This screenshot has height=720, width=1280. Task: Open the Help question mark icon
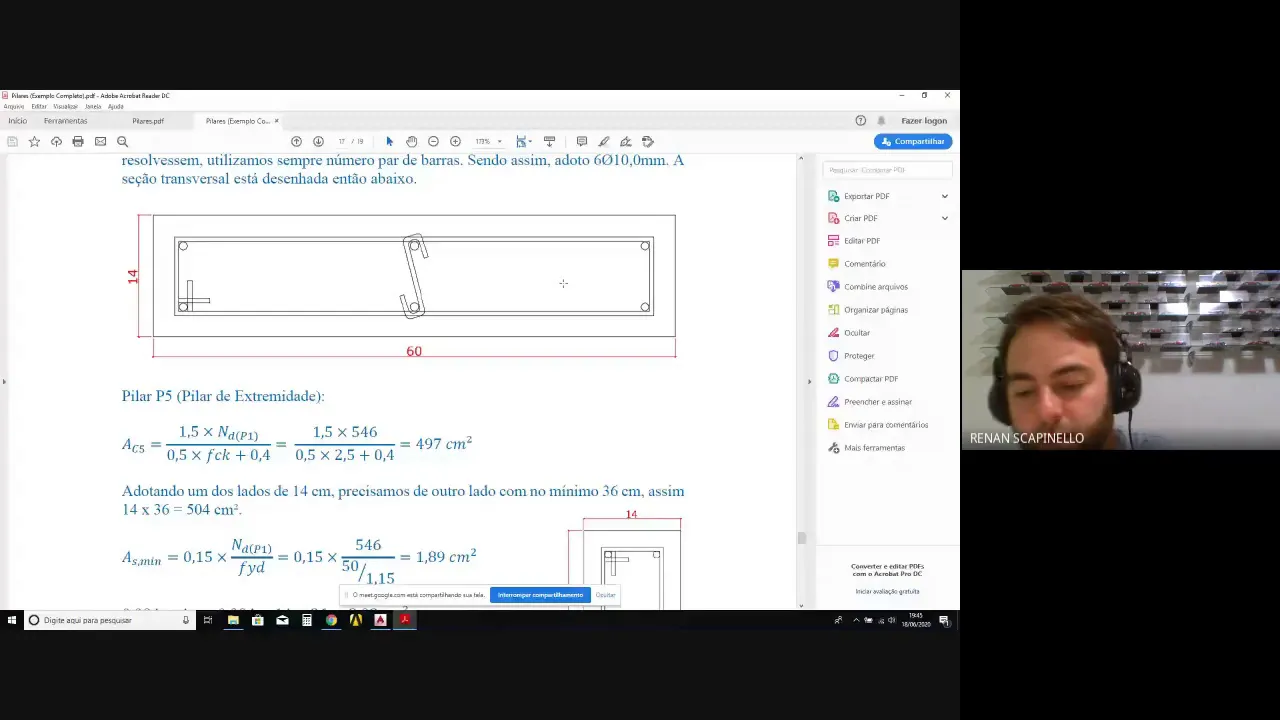860,121
